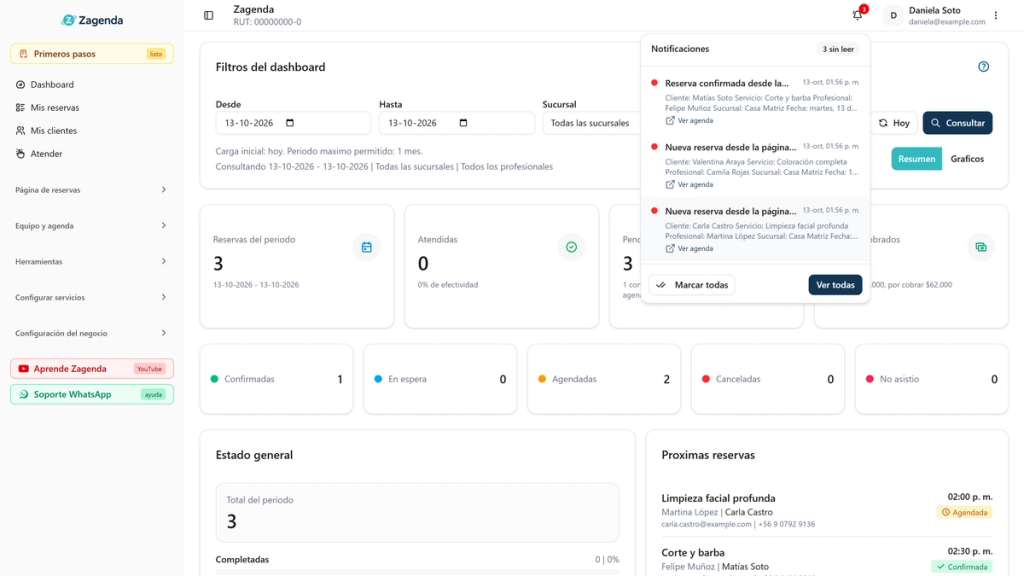The width and height of the screenshot is (1024, 576).
Task: Switch to the Graficos tab
Action: coord(967,159)
